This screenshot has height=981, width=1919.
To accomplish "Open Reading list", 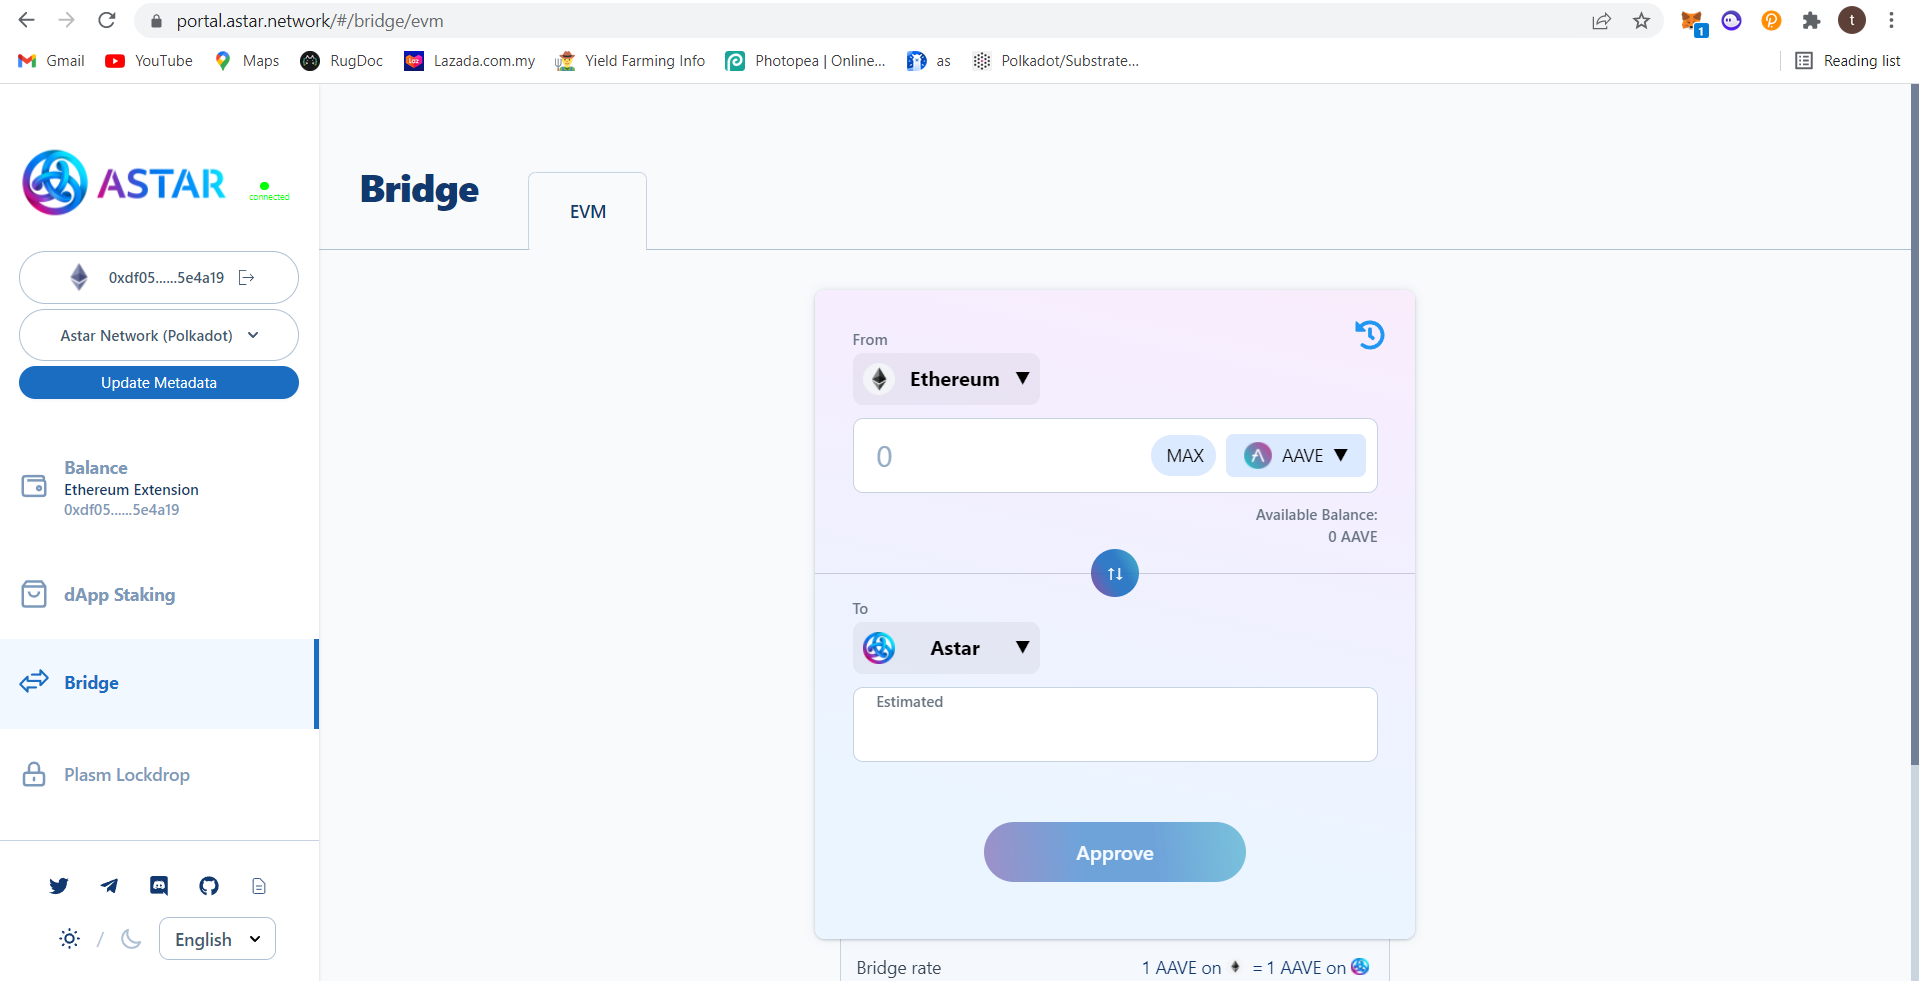I will 1847,61.
